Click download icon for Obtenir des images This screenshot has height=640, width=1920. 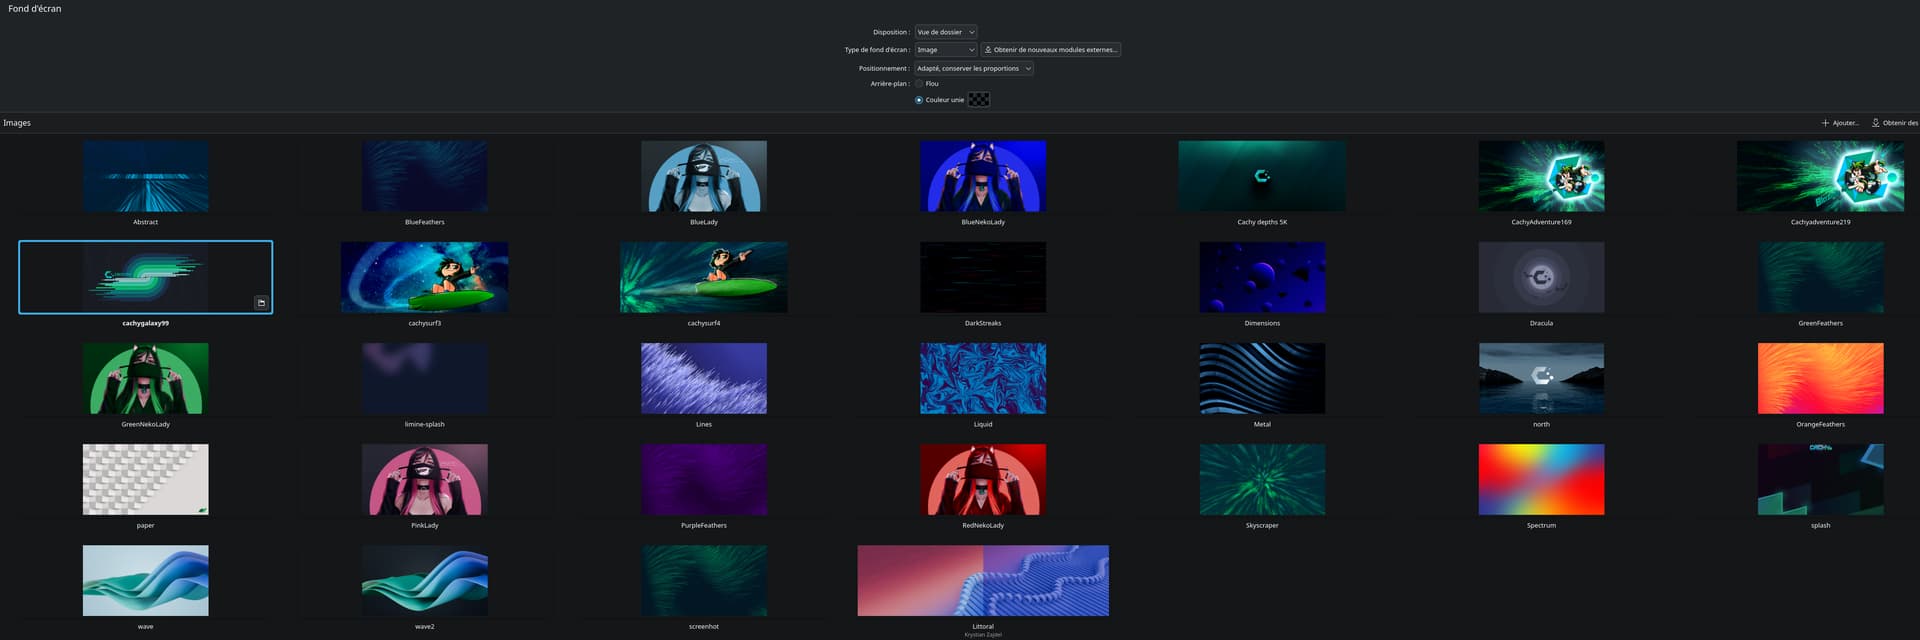(1875, 123)
